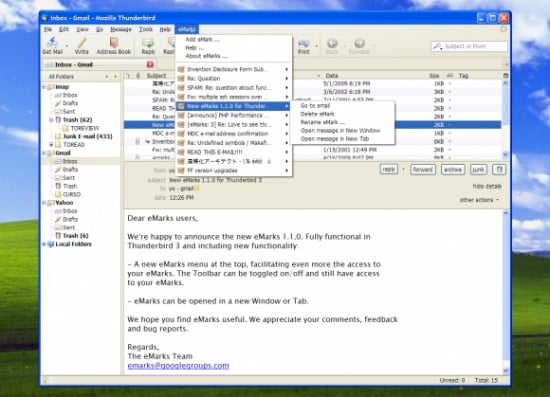The image size is (550, 397).
Task: Click the 'hide details' link
Action: [487, 186]
